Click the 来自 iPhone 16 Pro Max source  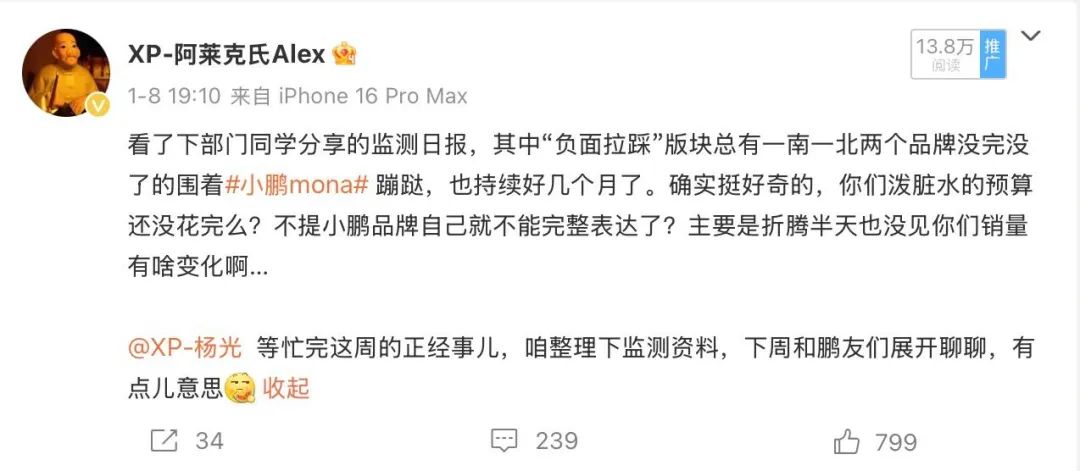point(349,96)
